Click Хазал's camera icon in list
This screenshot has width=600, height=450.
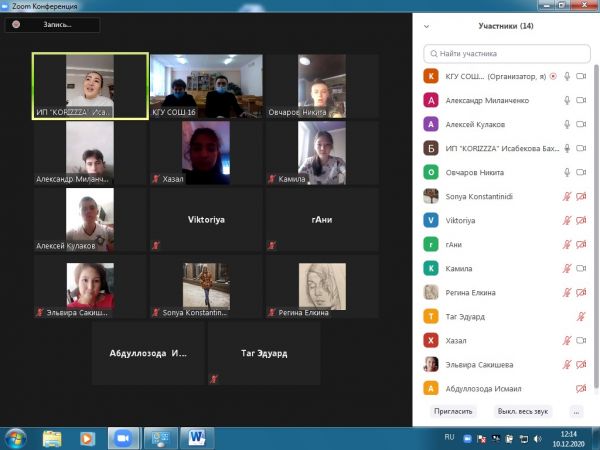click(581, 340)
